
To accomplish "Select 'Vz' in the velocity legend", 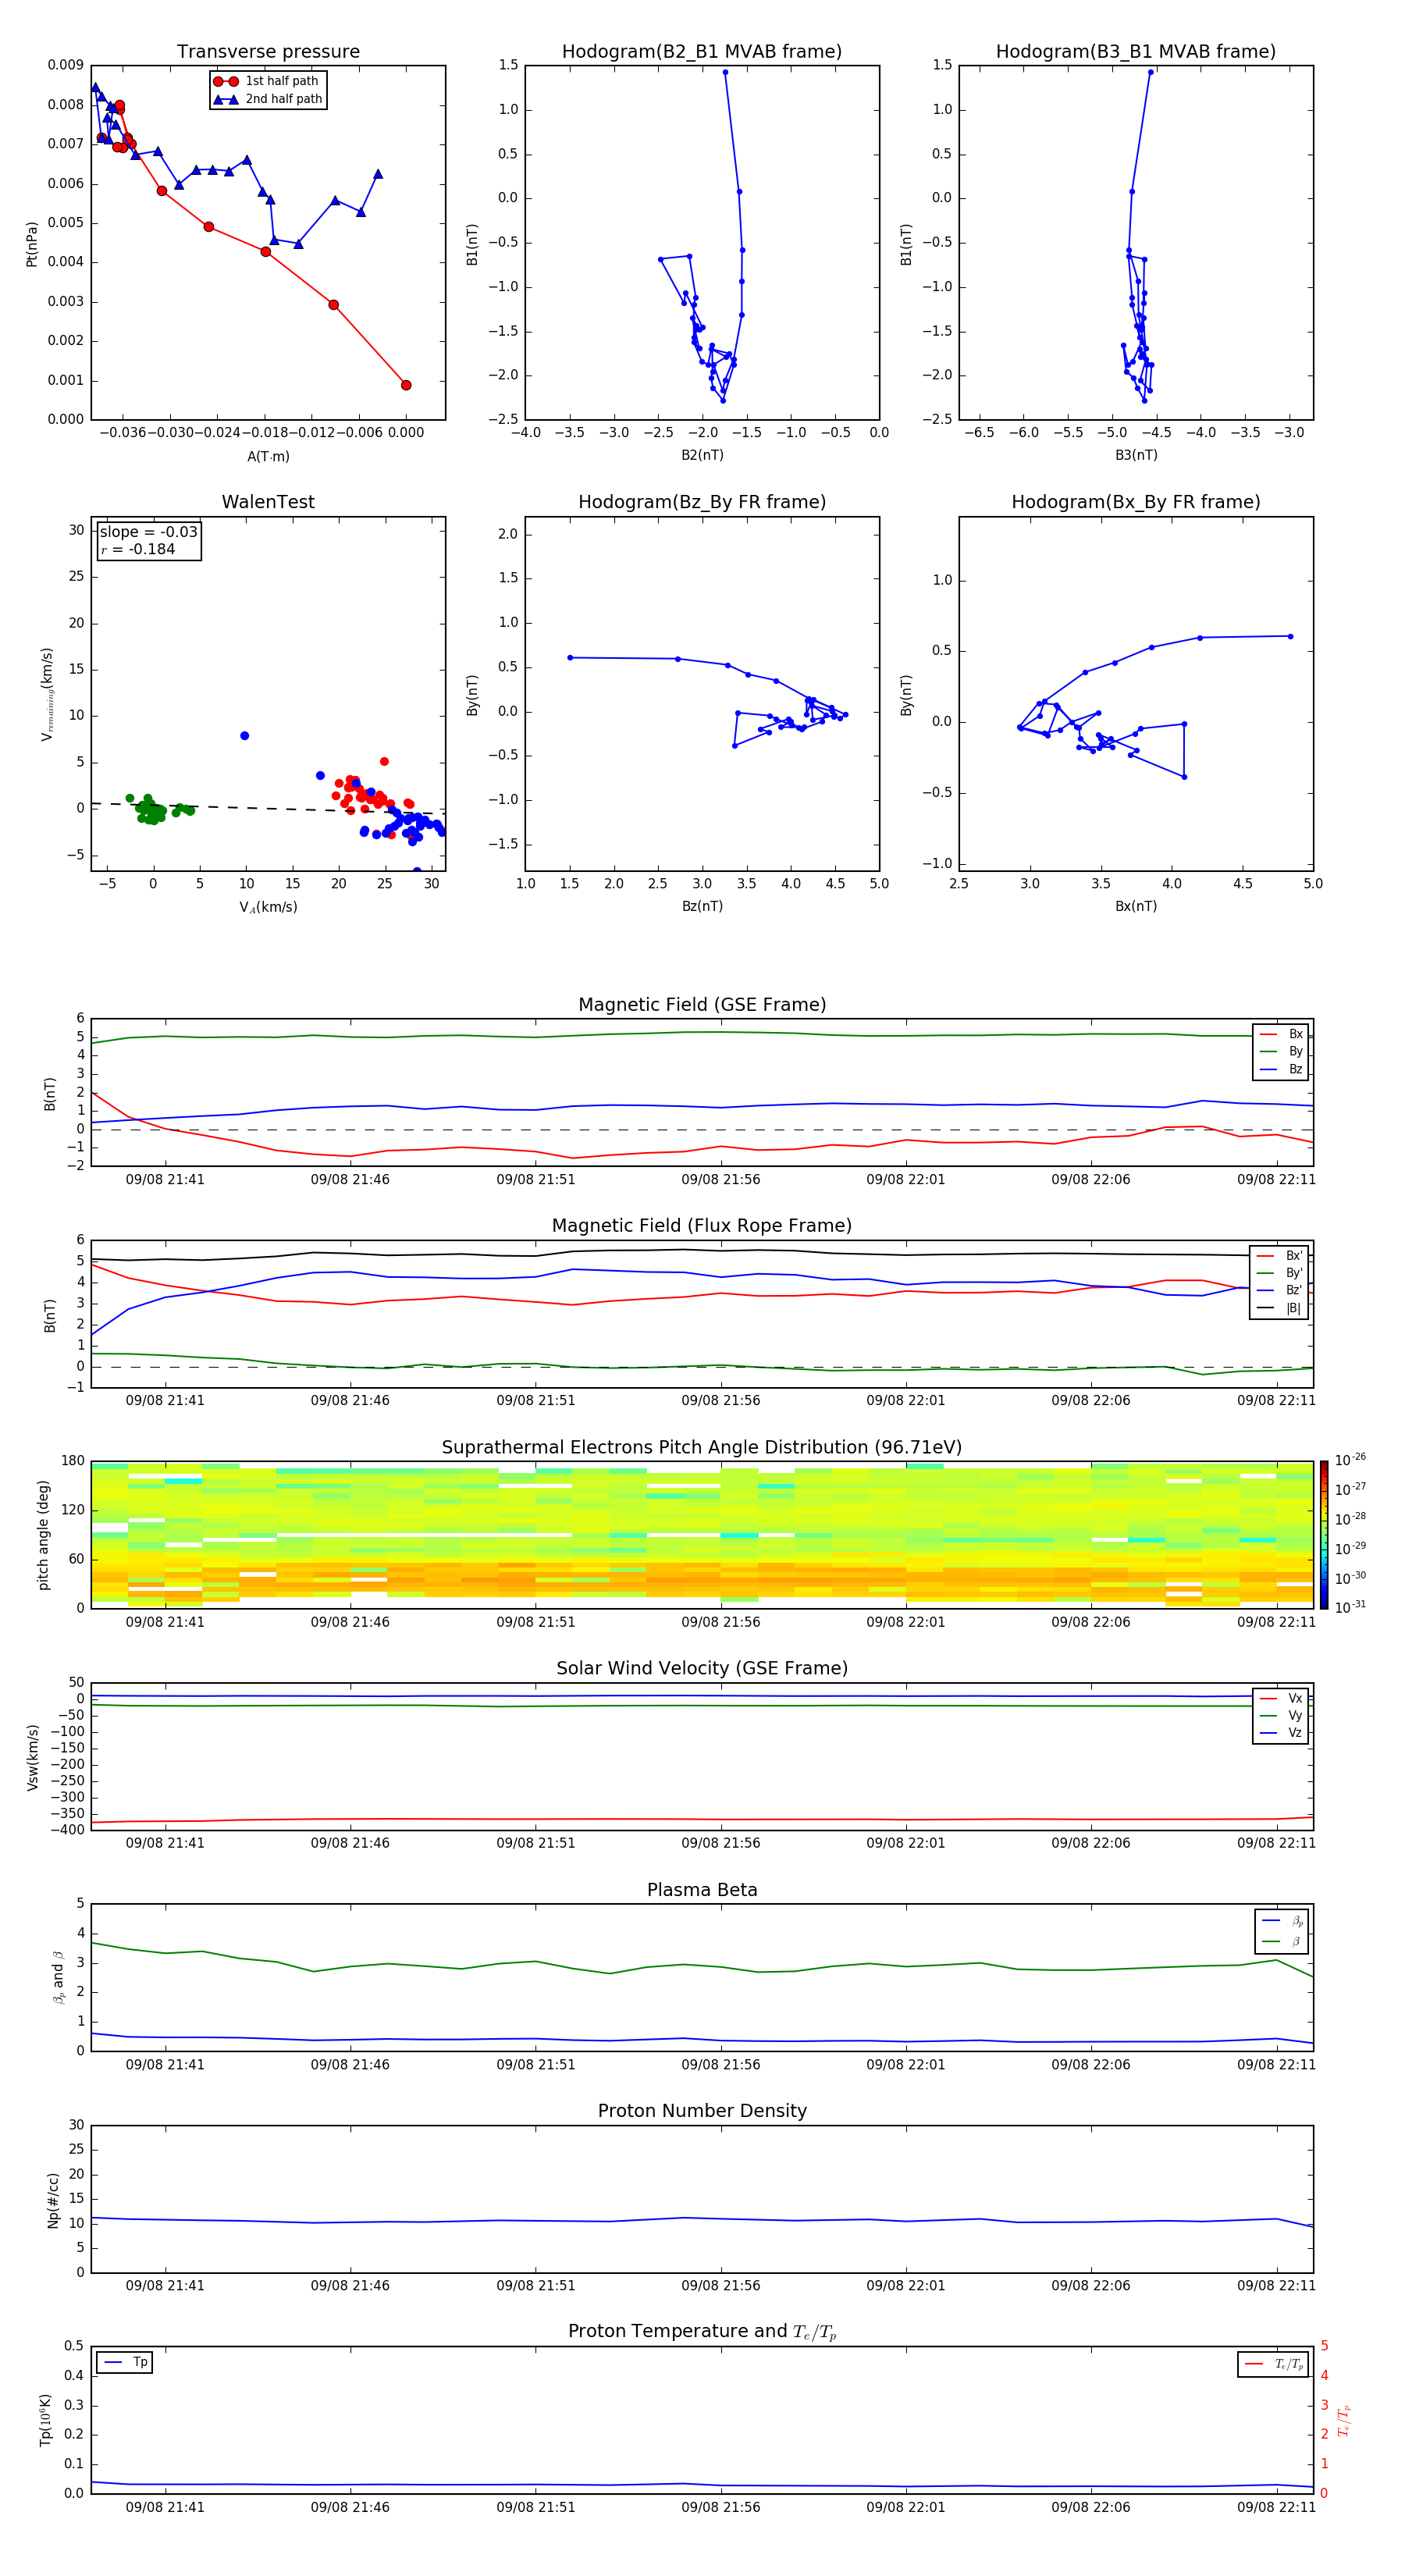I will tap(1281, 1733).
